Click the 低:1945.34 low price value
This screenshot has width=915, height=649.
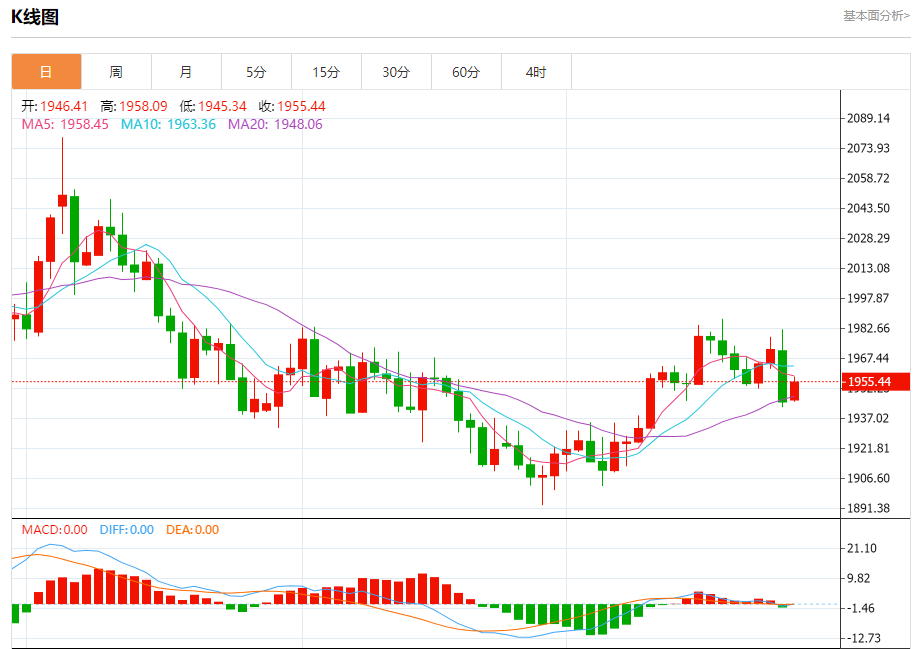tap(213, 106)
